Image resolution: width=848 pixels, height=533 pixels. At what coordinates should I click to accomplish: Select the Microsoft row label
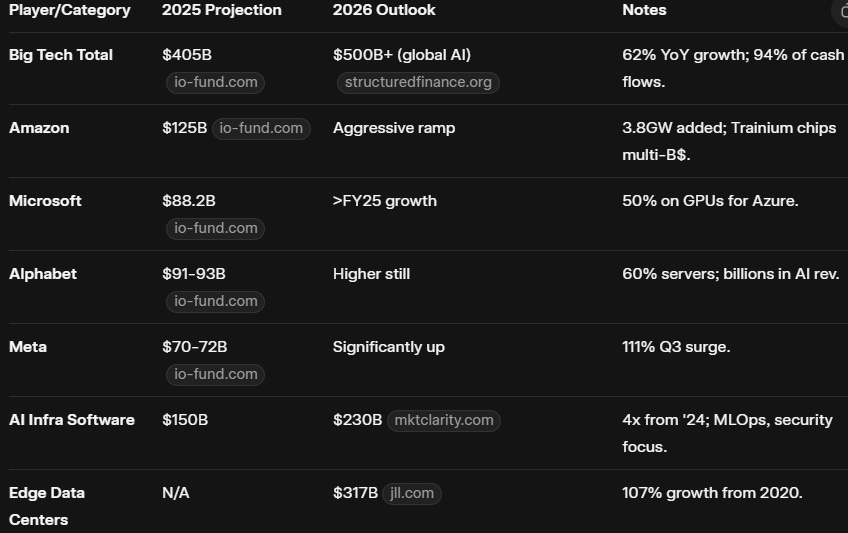pos(45,201)
